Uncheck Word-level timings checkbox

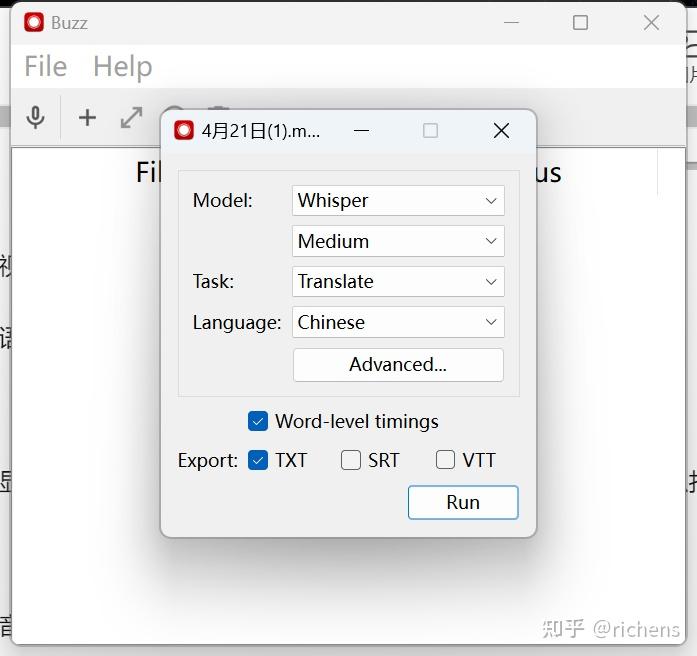click(x=258, y=421)
